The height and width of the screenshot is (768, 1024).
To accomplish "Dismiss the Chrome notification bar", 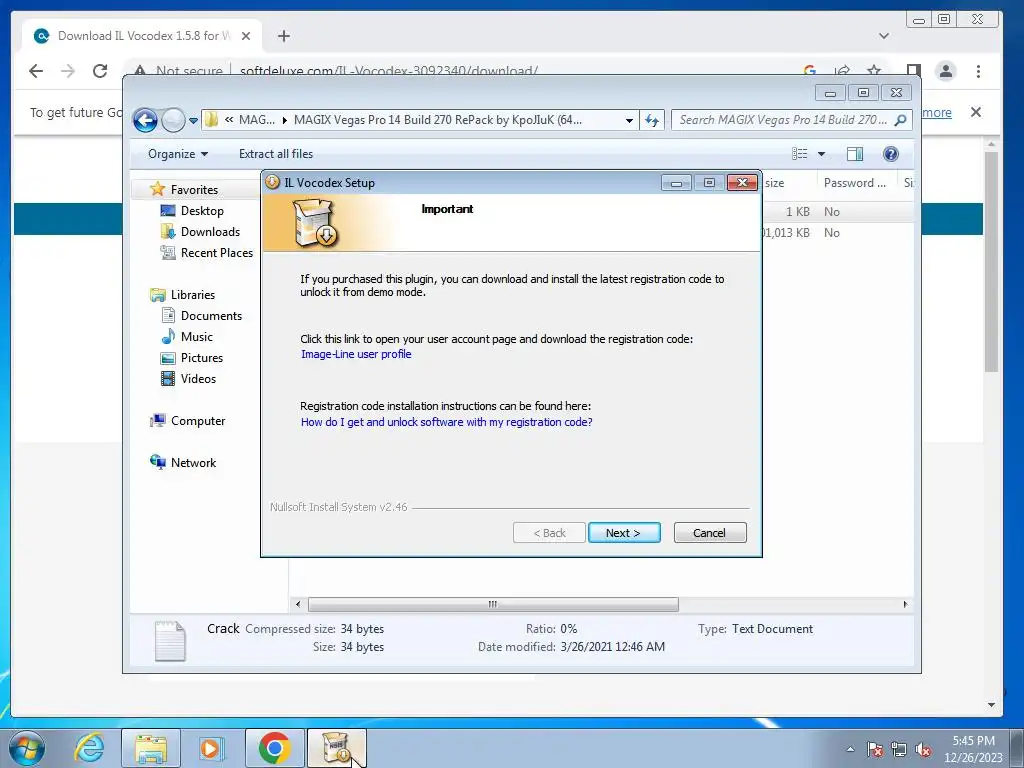I will [x=976, y=112].
